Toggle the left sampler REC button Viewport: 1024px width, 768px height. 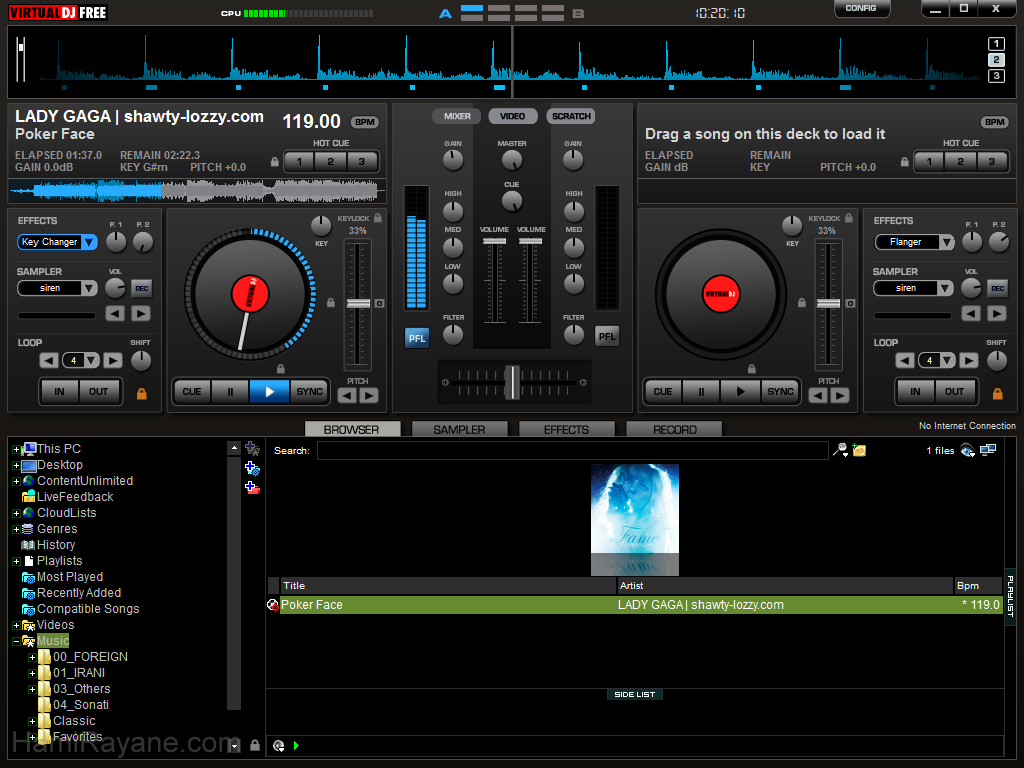click(x=142, y=288)
